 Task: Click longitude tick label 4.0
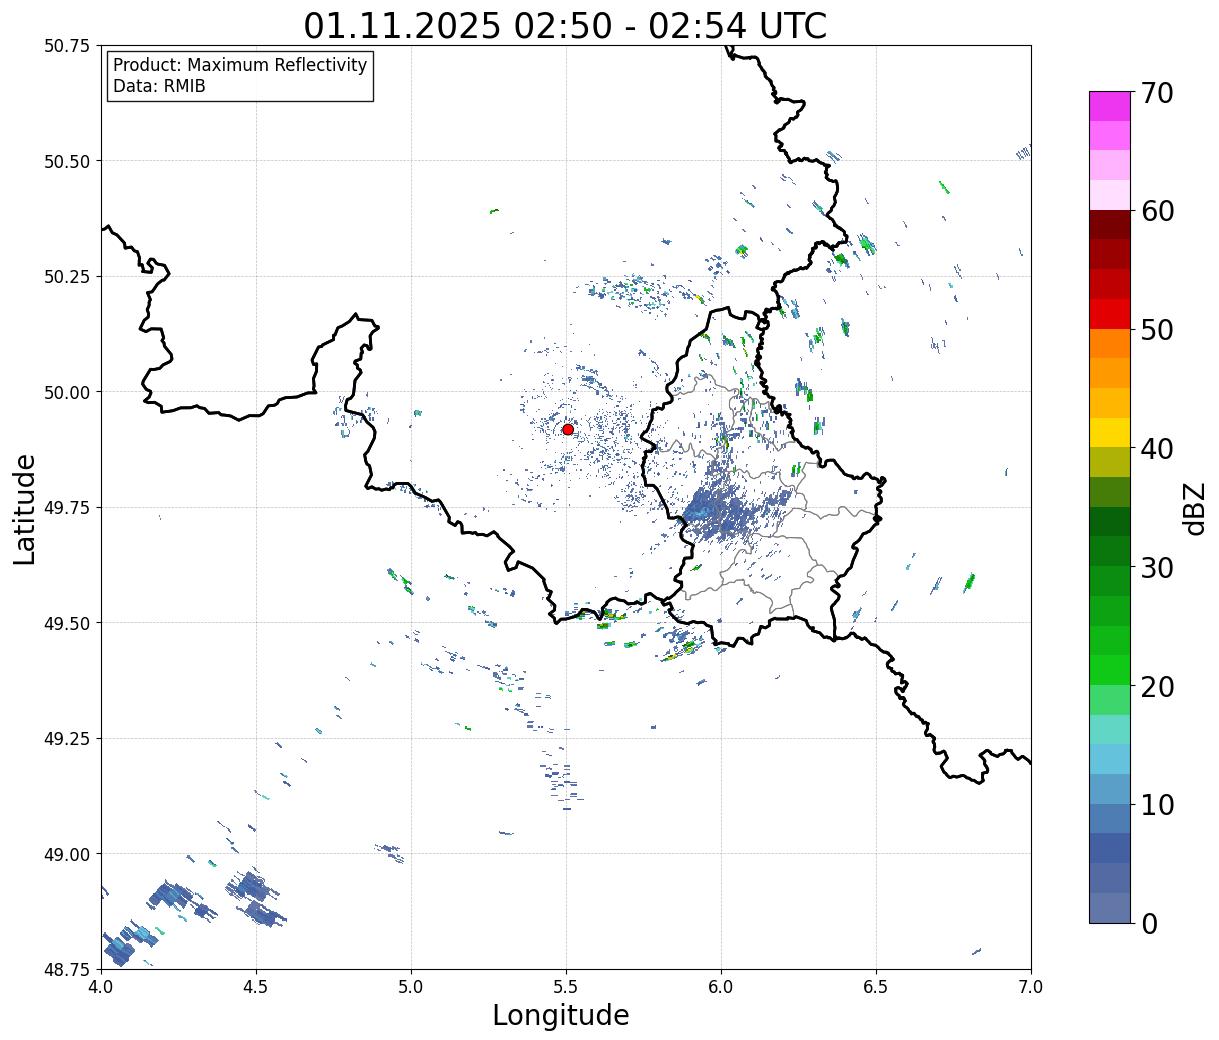point(101,988)
